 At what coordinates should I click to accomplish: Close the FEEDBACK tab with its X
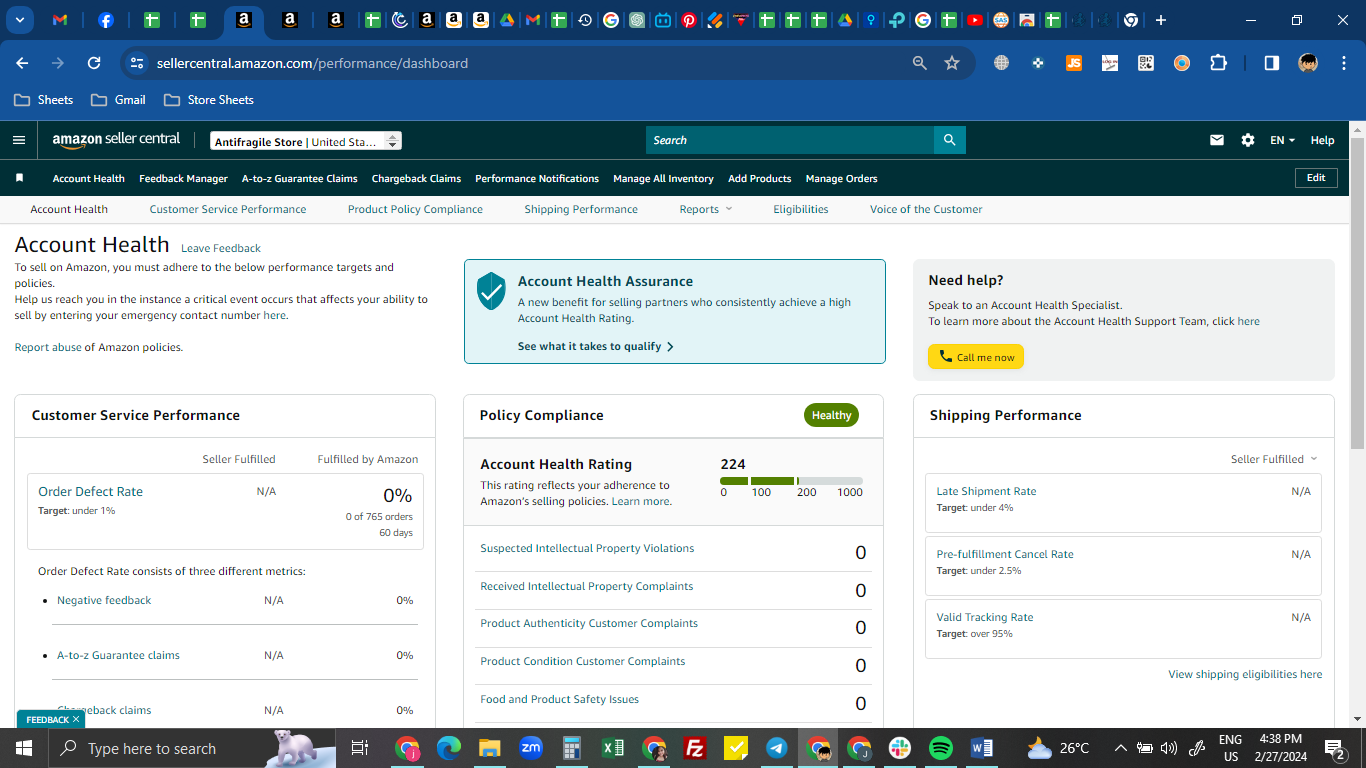pos(76,719)
